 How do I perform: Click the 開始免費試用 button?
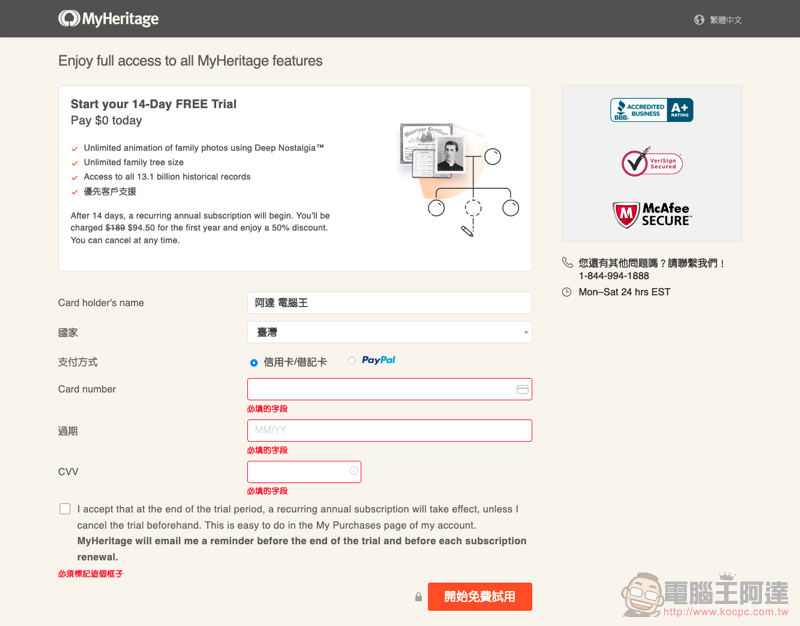coord(480,596)
